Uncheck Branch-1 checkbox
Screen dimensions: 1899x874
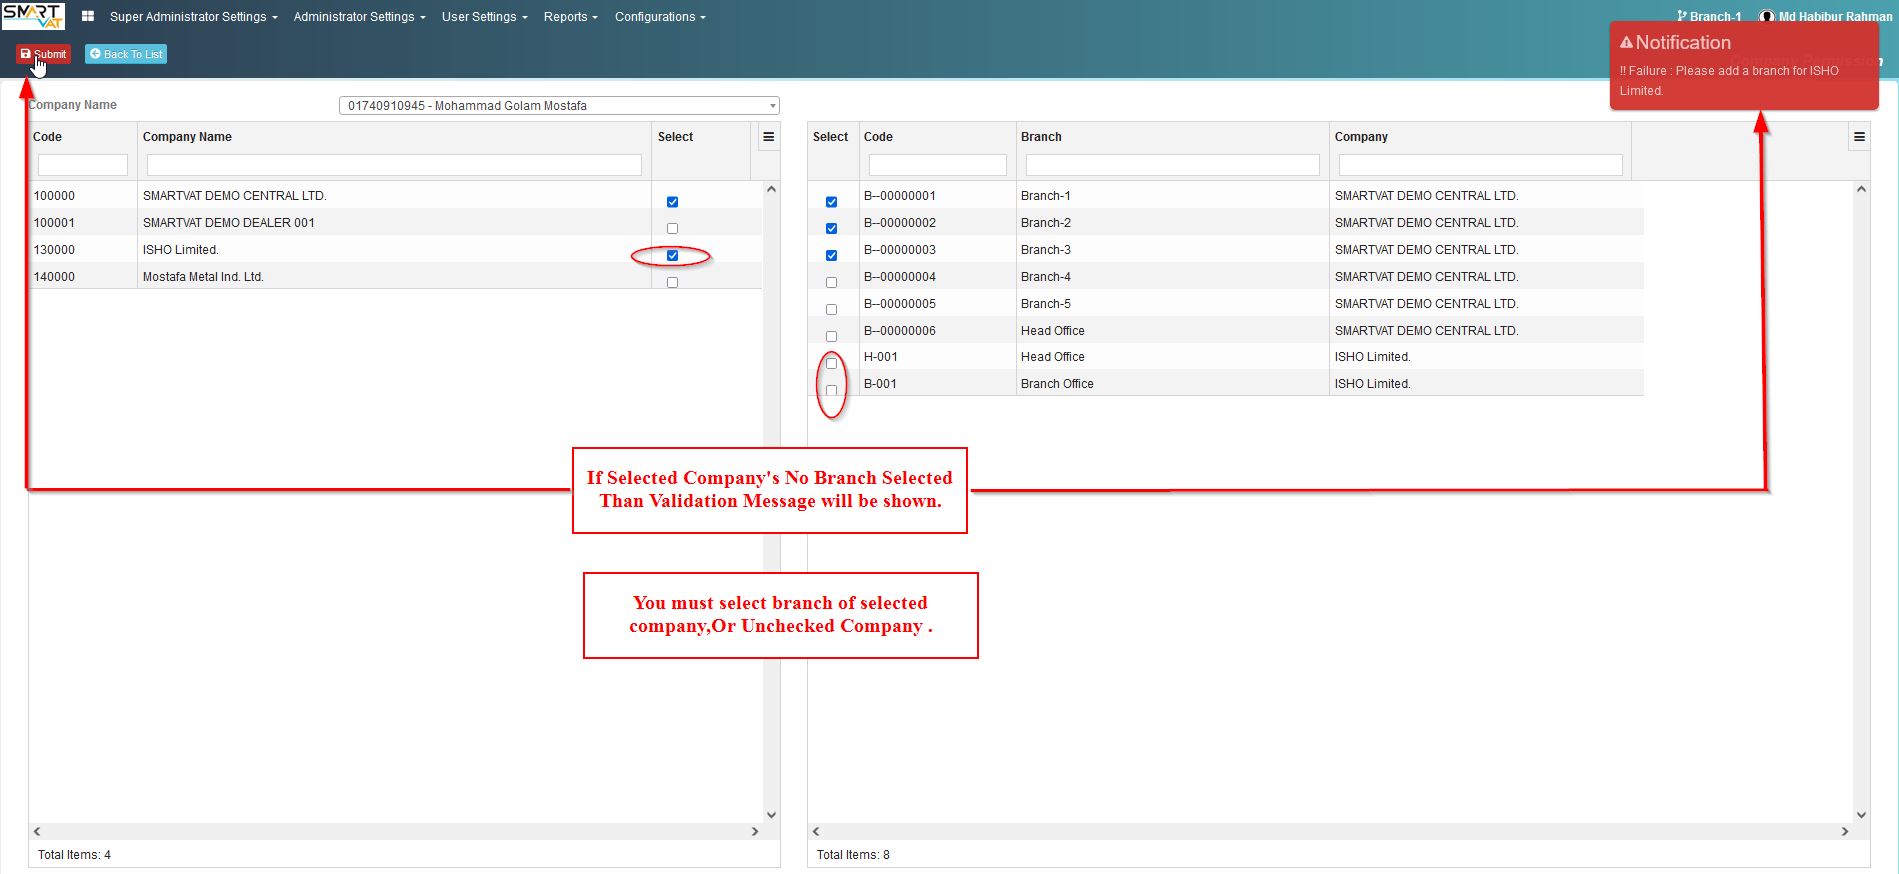(831, 202)
